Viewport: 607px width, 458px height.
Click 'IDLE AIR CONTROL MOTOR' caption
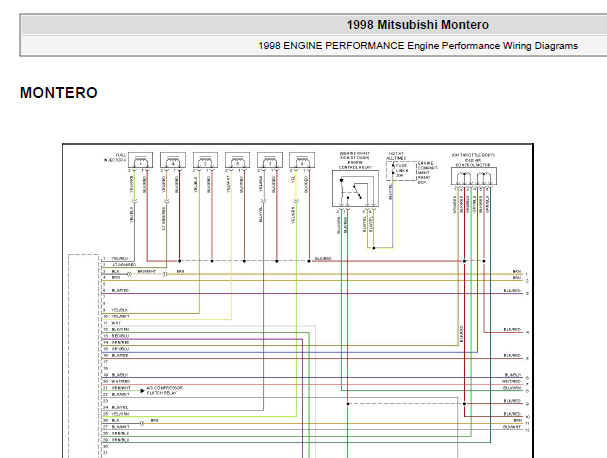[473, 163]
